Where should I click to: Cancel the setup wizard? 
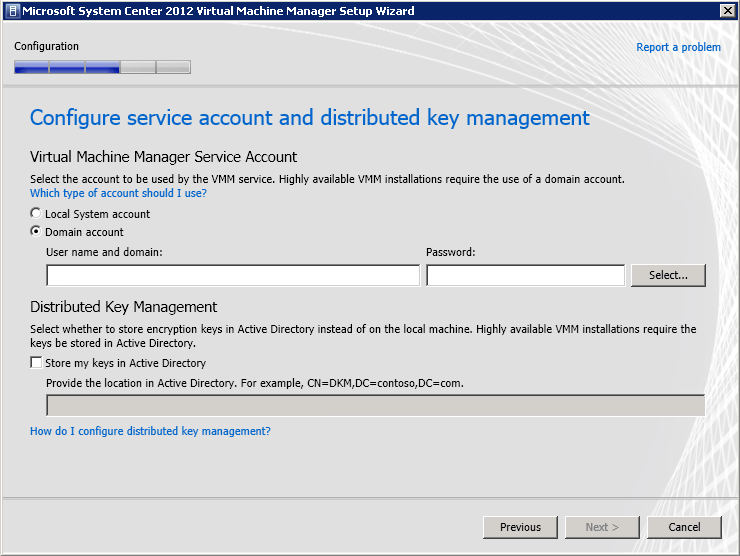pos(684,527)
